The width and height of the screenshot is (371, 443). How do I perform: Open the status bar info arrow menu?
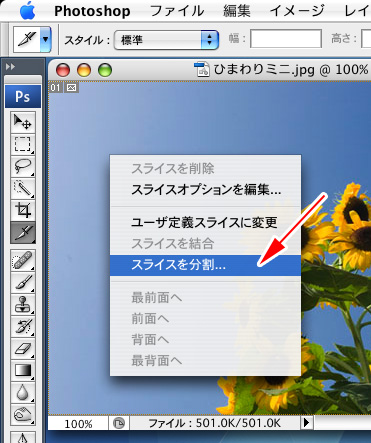click(x=306, y=423)
